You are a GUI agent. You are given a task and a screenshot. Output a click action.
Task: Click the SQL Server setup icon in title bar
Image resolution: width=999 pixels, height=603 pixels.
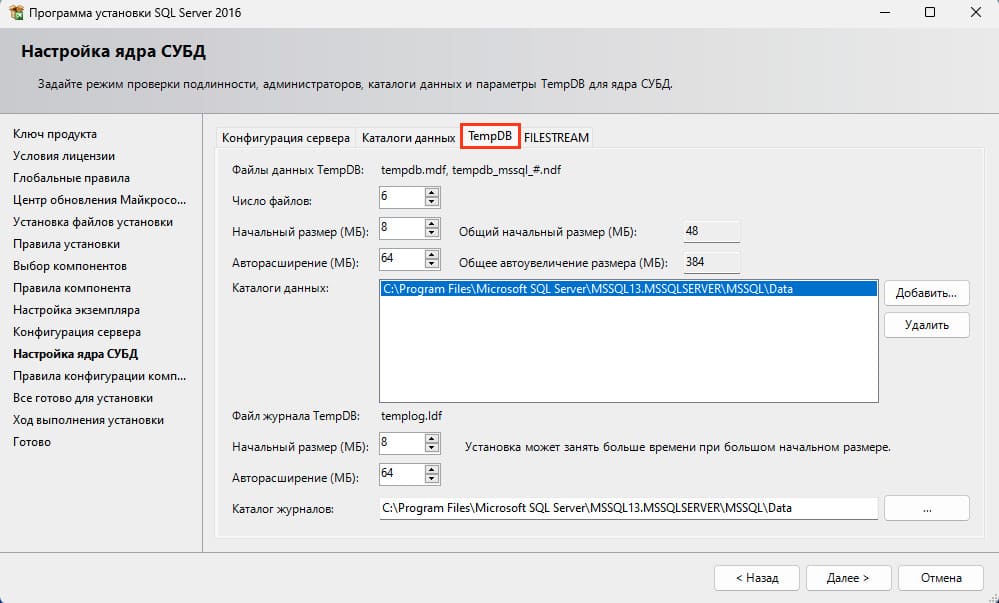point(16,13)
